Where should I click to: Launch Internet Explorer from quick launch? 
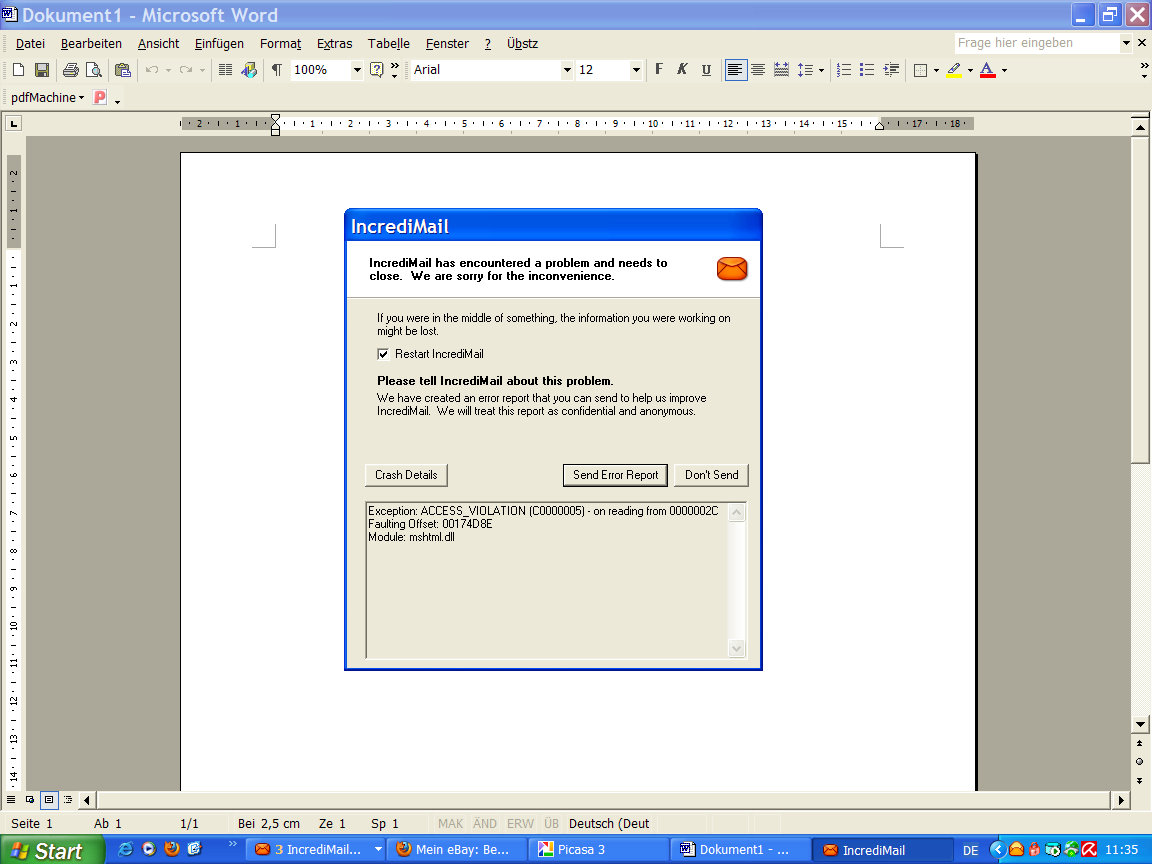pos(126,849)
